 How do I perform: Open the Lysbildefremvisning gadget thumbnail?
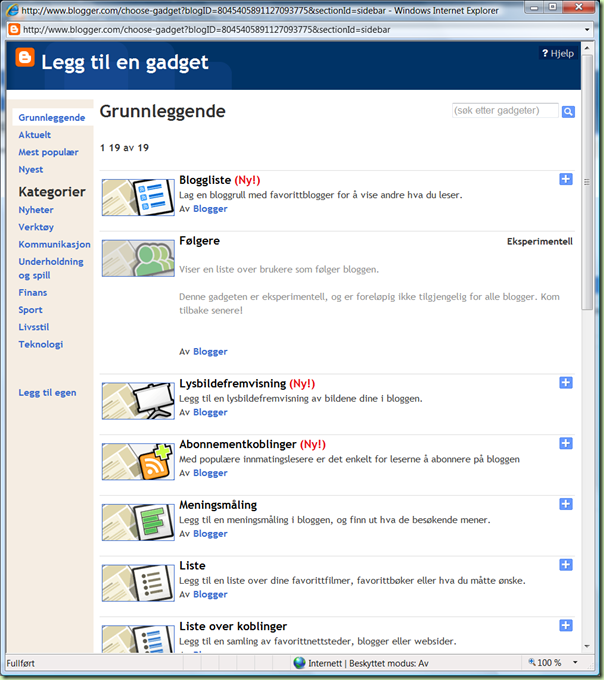tap(138, 401)
